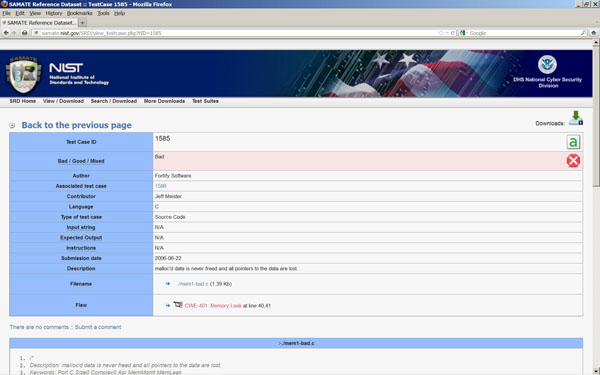Open the Edit menu
600x375 pixels.
pyautogui.click(x=20, y=13)
